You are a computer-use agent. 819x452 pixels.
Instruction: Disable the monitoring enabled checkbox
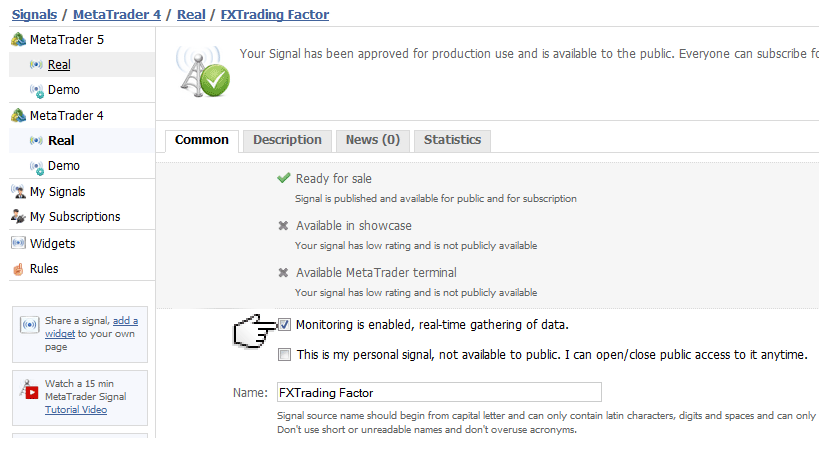point(285,325)
